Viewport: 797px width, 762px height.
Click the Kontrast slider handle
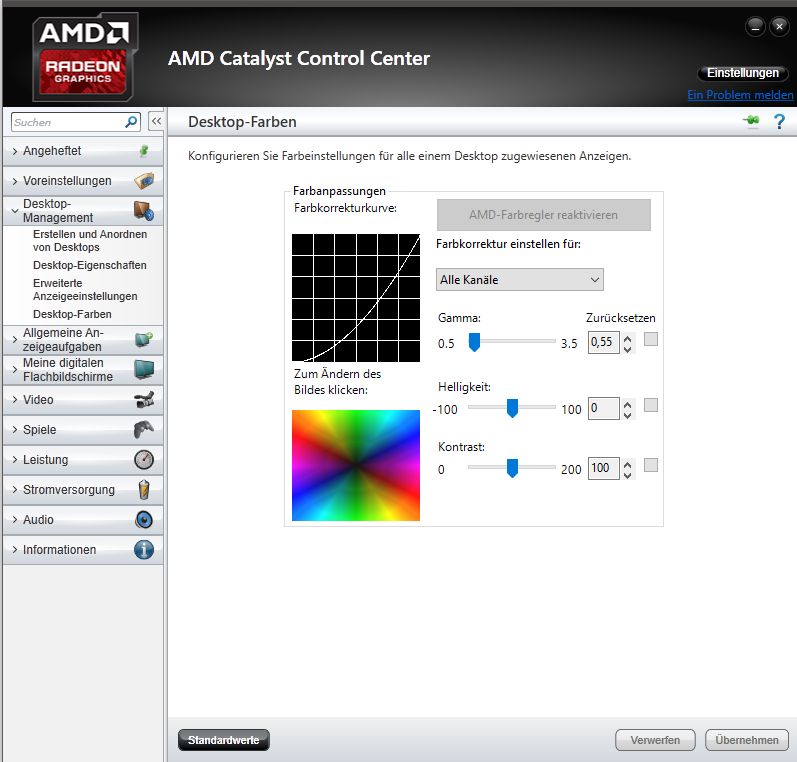(512, 468)
